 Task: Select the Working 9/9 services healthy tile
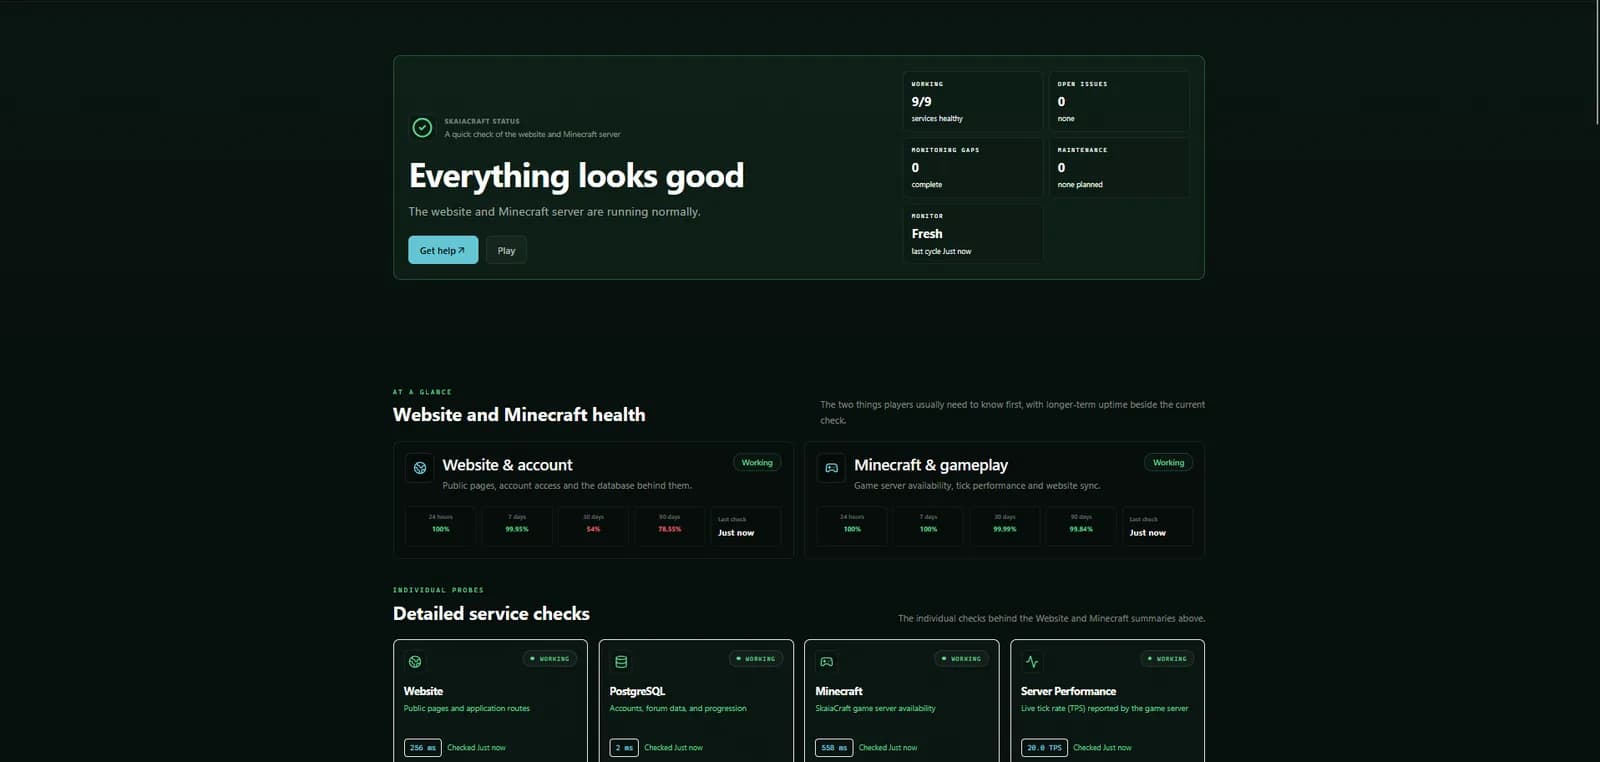(x=973, y=101)
